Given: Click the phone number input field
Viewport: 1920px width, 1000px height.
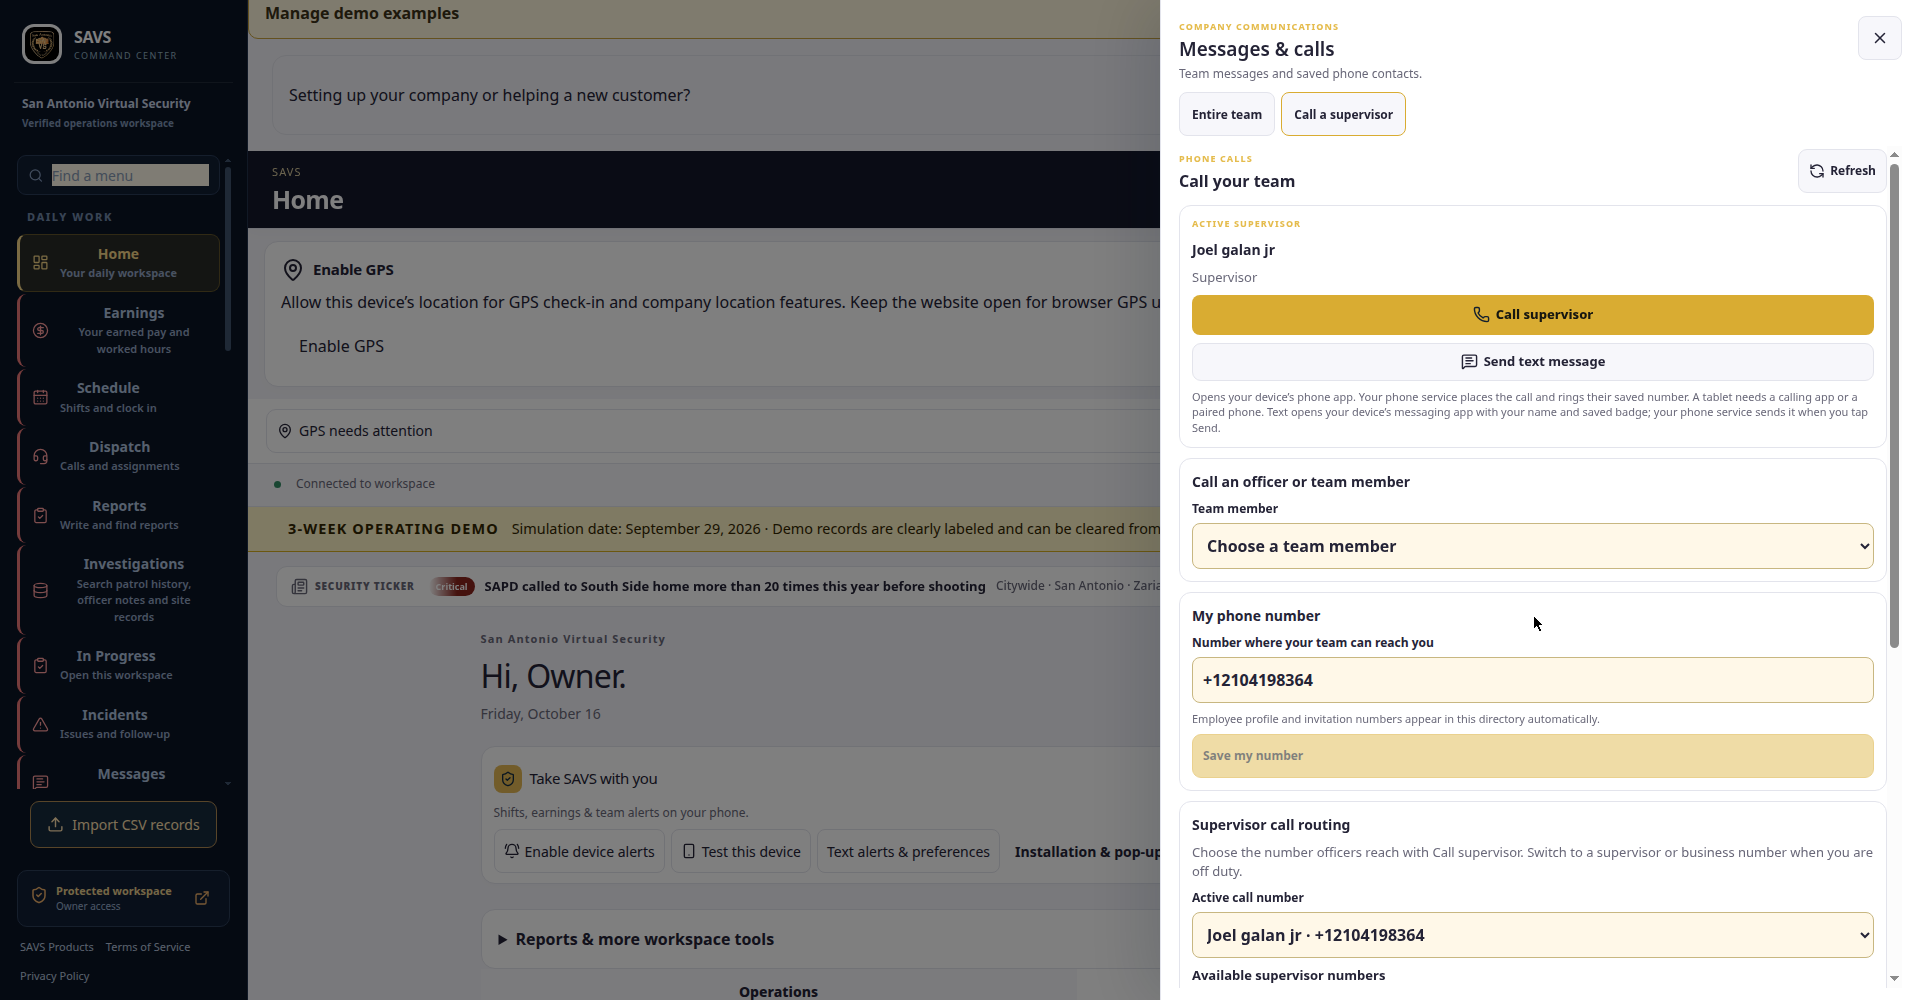Looking at the screenshot, I should [1532, 680].
